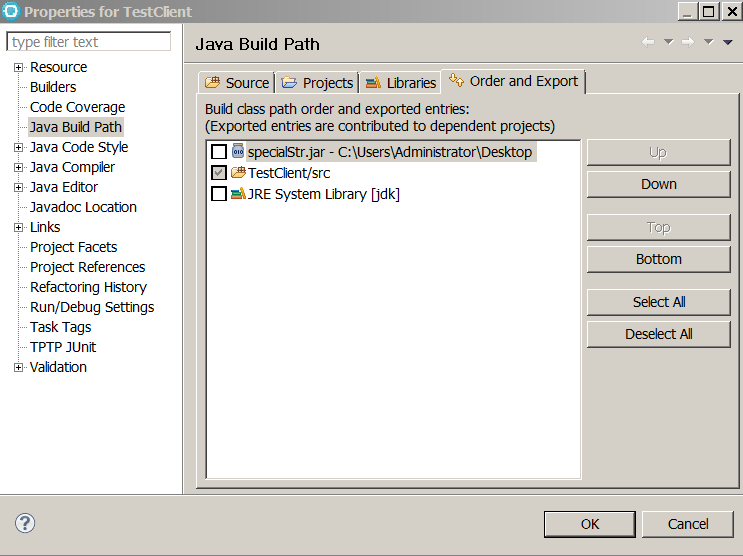Toggle the TestClient/src checkbox
Viewport: 743px width, 556px height.
pos(218,173)
